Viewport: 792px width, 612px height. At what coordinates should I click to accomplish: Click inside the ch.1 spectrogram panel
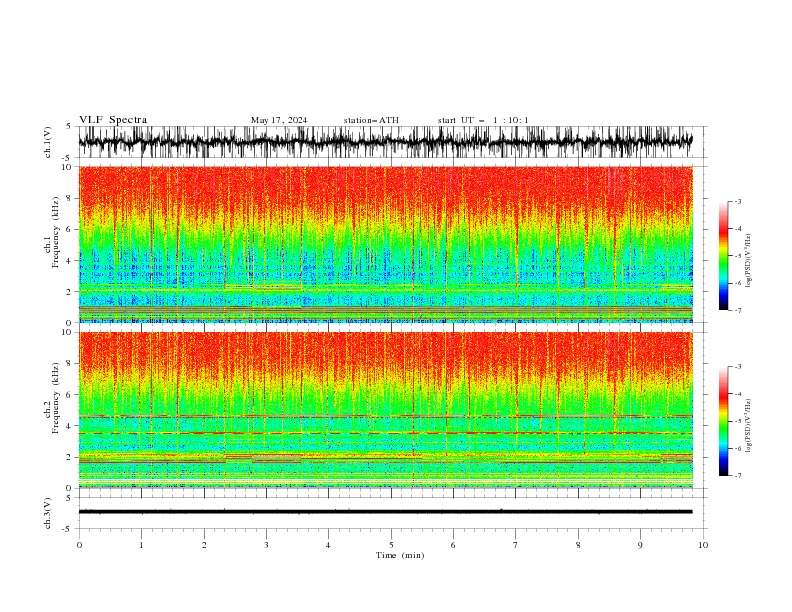click(x=385, y=244)
